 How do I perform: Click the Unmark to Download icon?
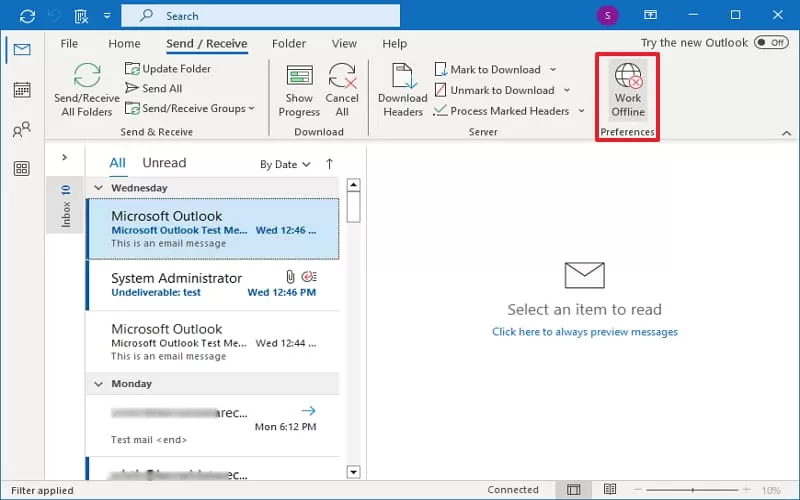pyautogui.click(x=440, y=90)
